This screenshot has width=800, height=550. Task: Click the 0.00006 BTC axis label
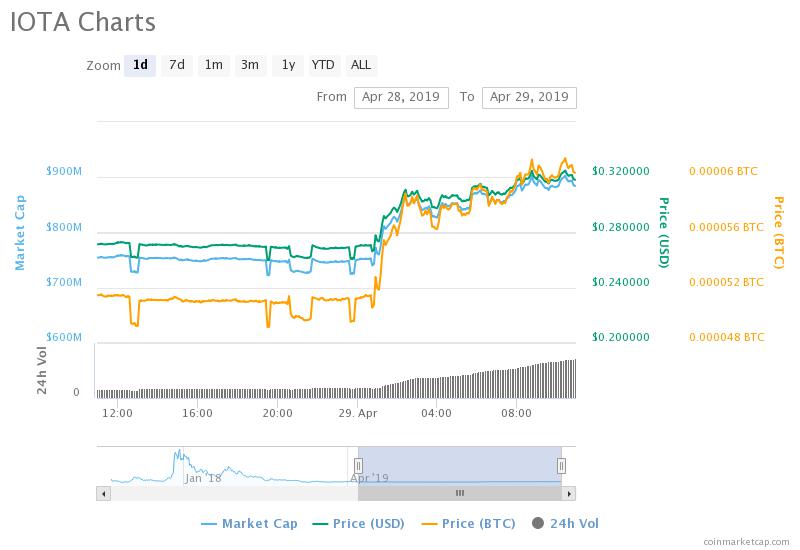[x=723, y=171]
